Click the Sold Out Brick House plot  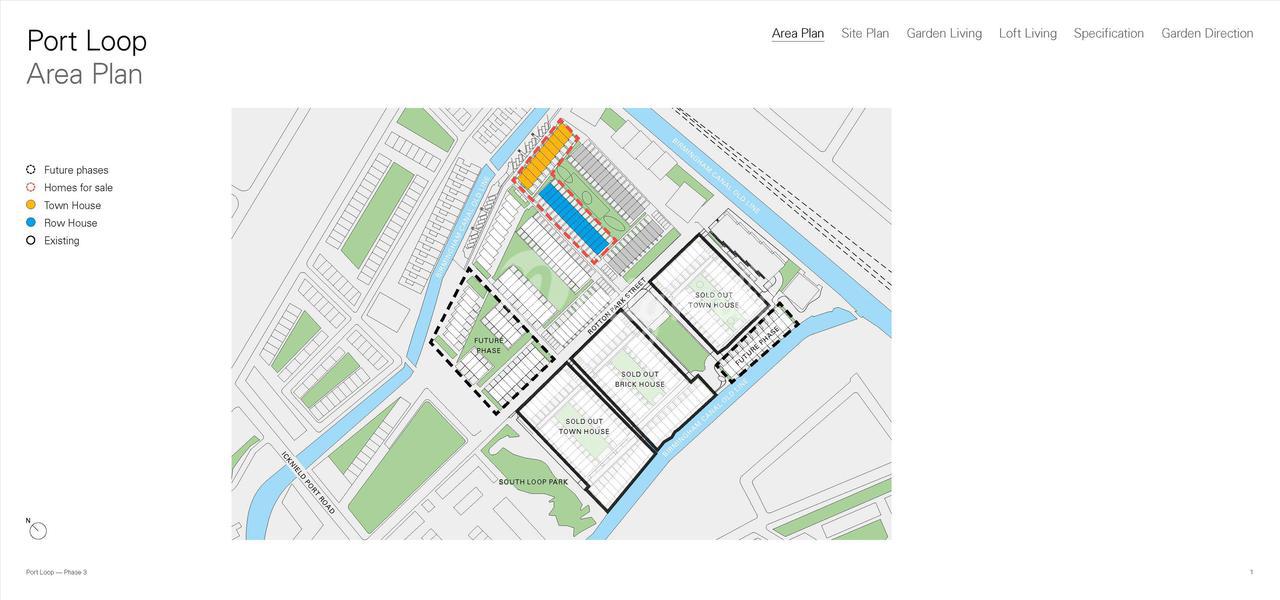click(x=639, y=379)
